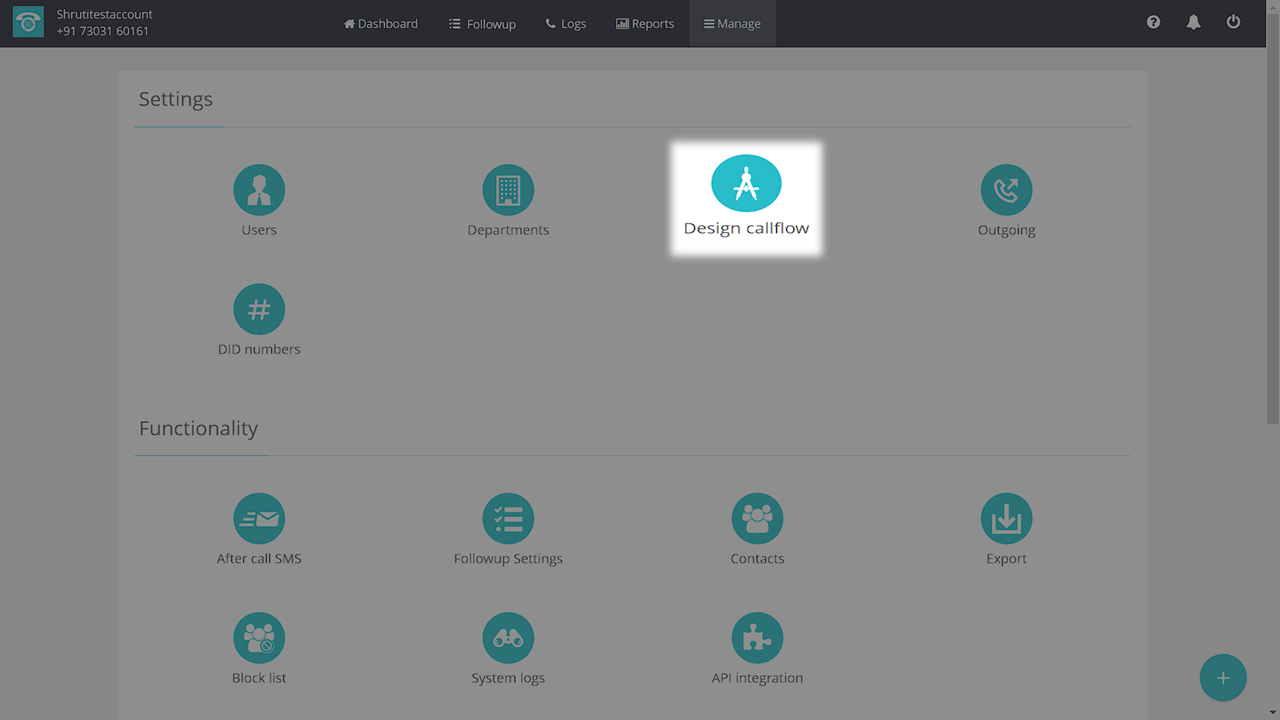Open the Users settings icon
The height and width of the screenshot is (720, 1280).
259,190
